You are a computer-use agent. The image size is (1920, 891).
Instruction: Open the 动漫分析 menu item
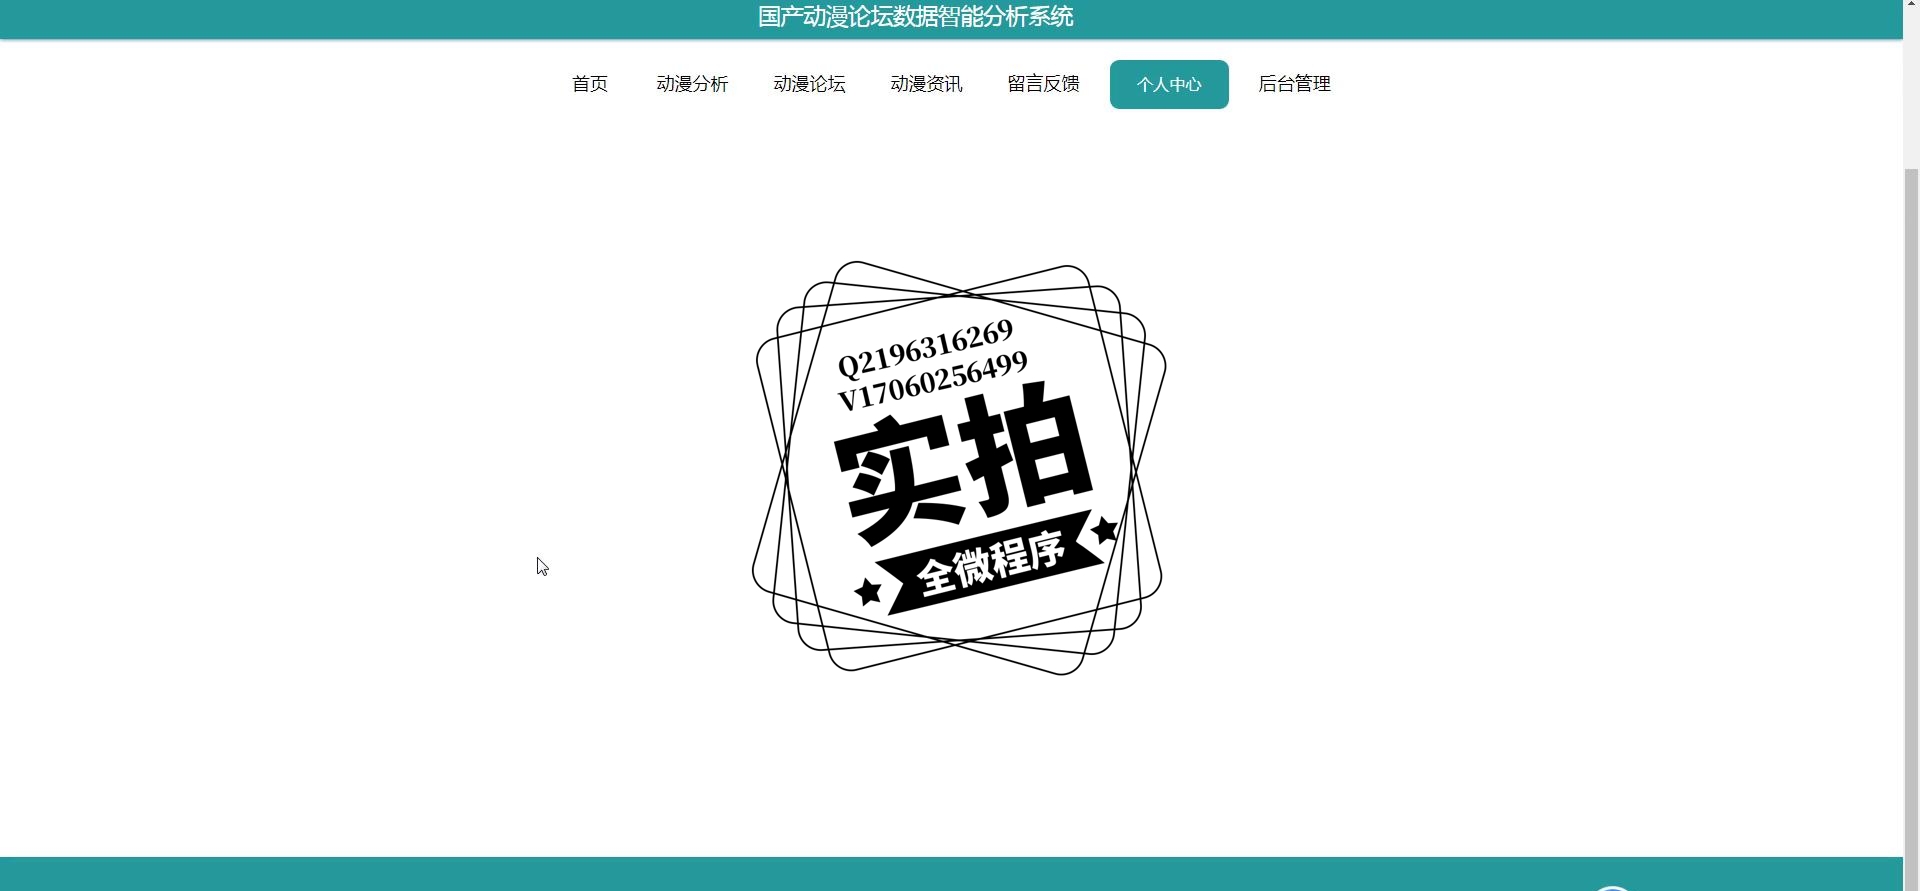click(692, 84)
